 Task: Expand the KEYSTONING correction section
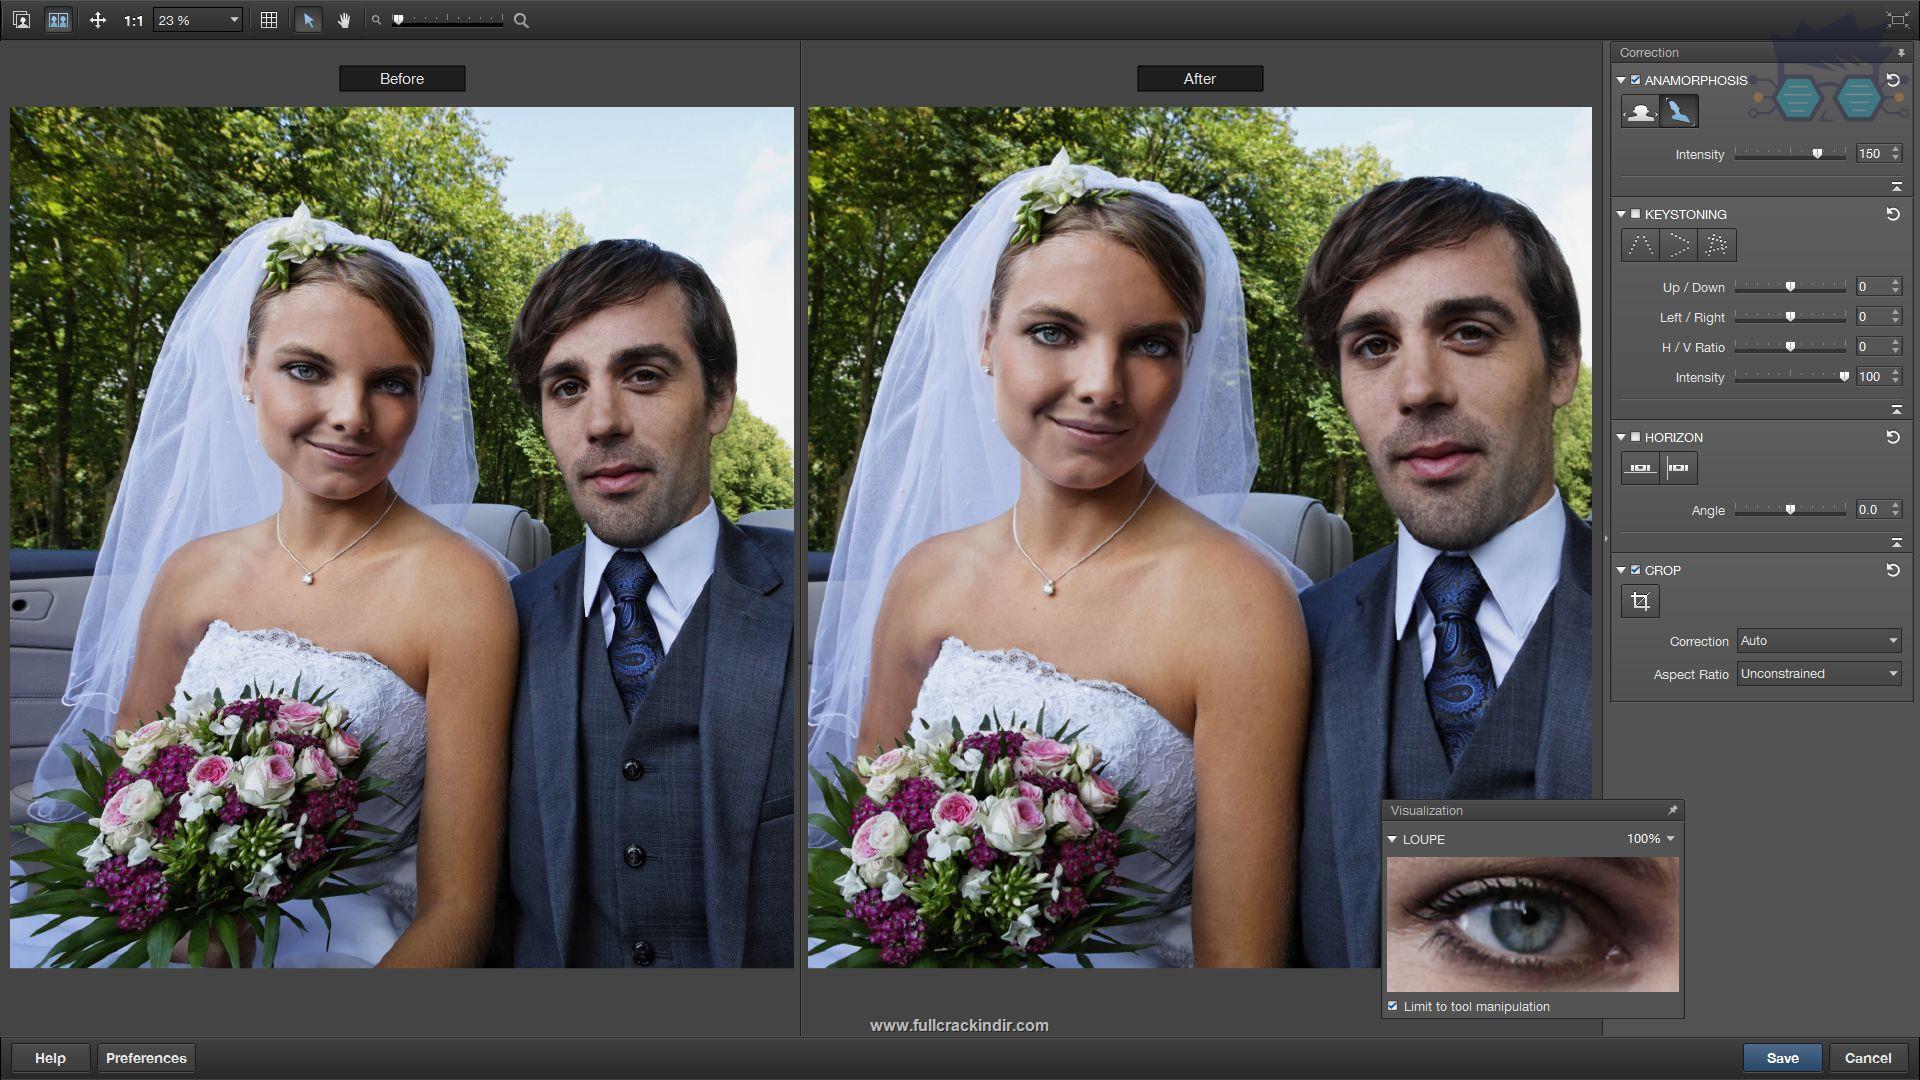(1623, 212)
